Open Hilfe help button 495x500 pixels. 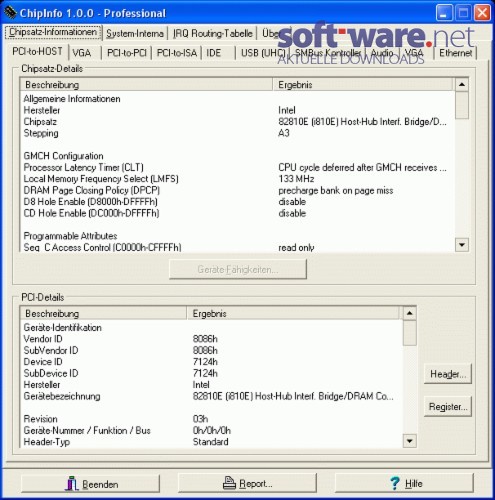pos(404,483)
